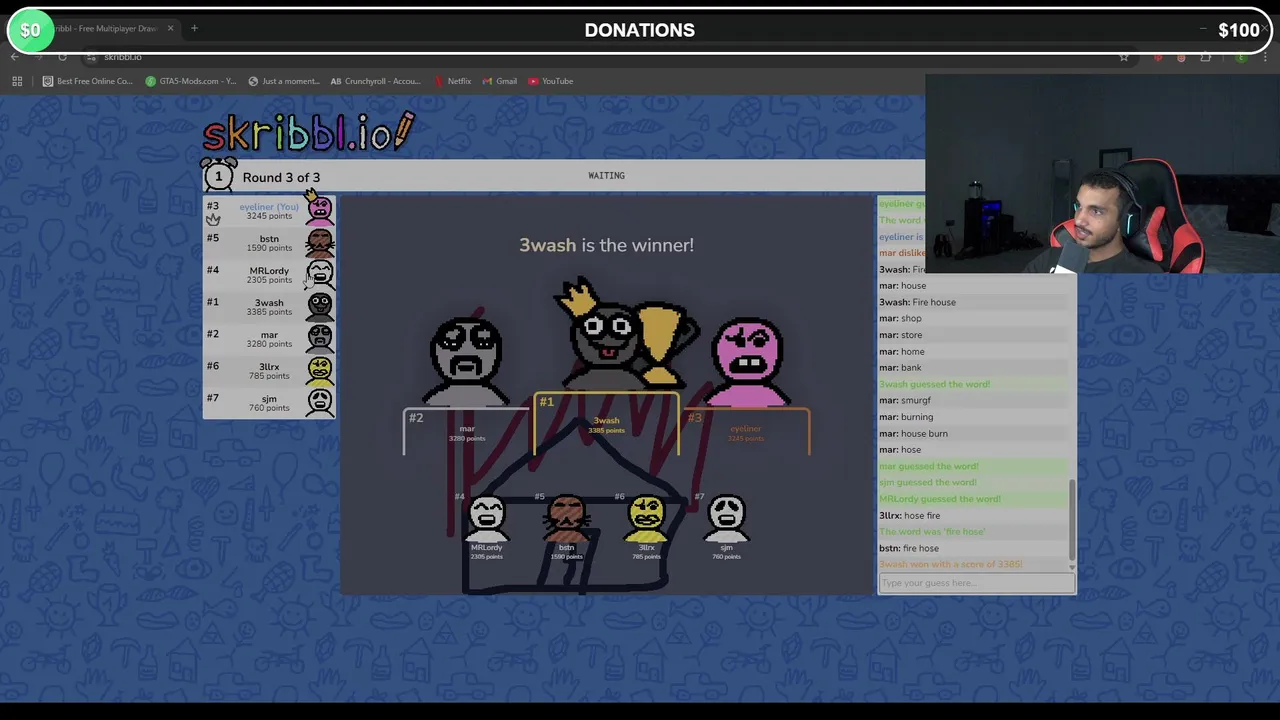Viewport: 1280px width, 720px height.
Task: Click 'MRLordy guessed the word!' message
Action: tap(940, 499)
